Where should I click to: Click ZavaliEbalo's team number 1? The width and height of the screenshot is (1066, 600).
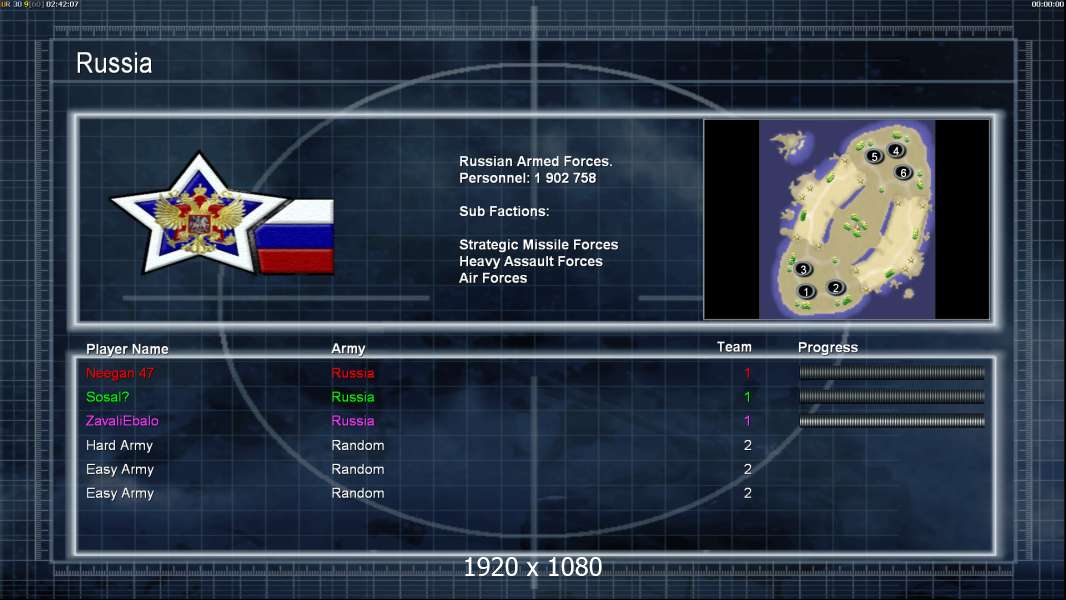(747, 421)
